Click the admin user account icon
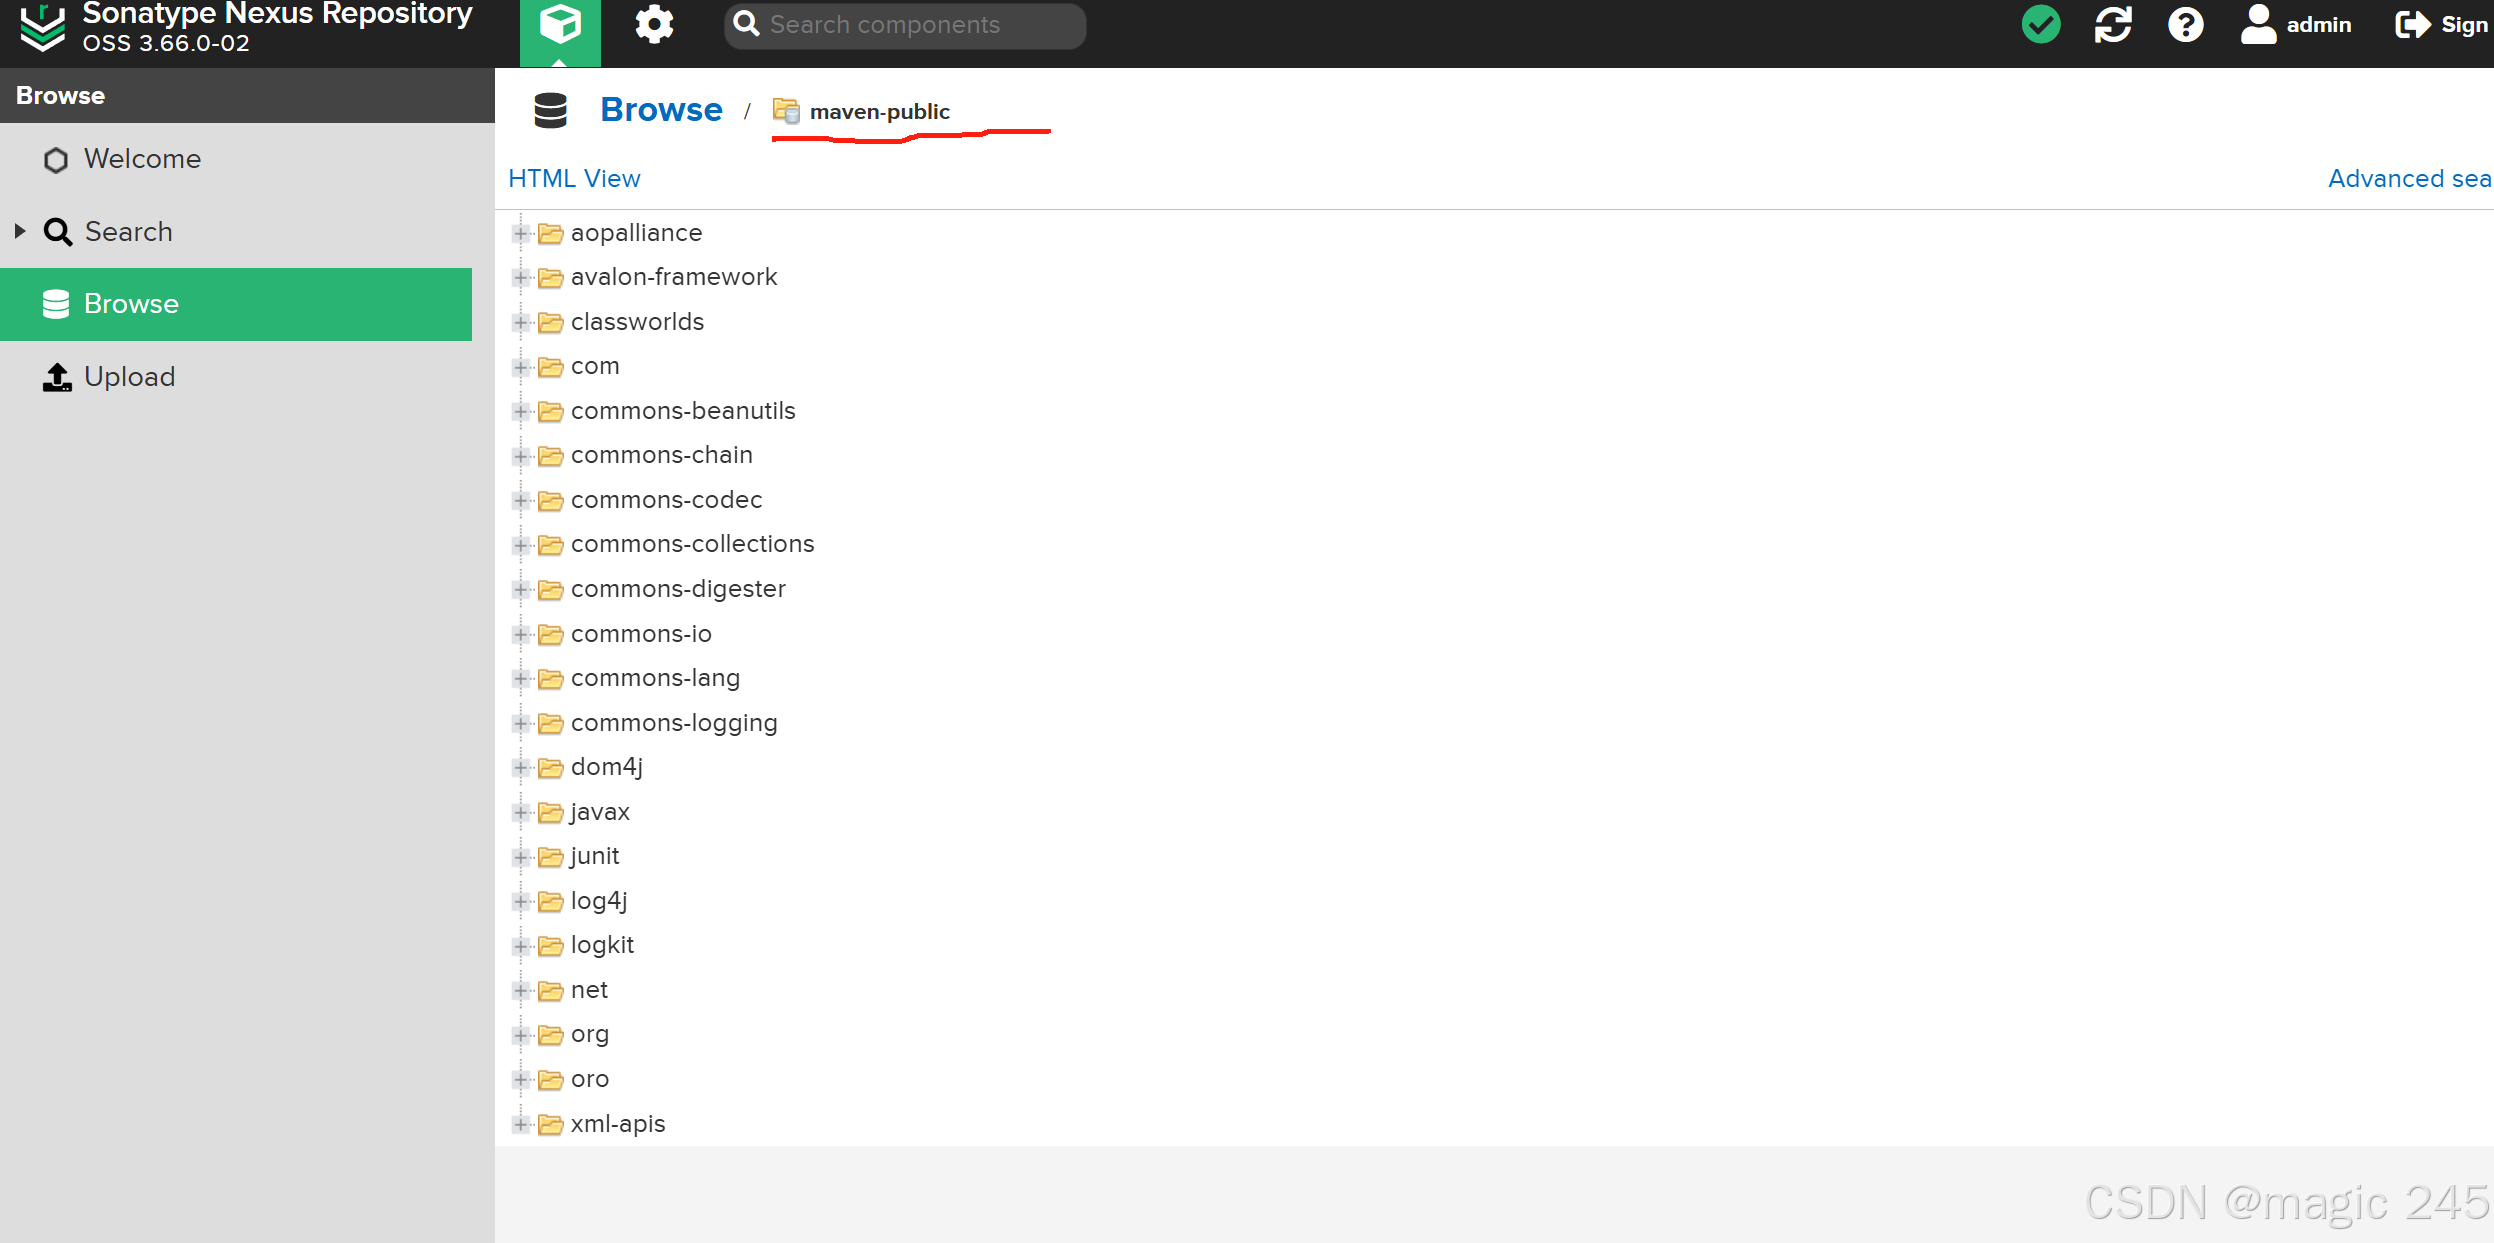 click(x=2258, y=25)
